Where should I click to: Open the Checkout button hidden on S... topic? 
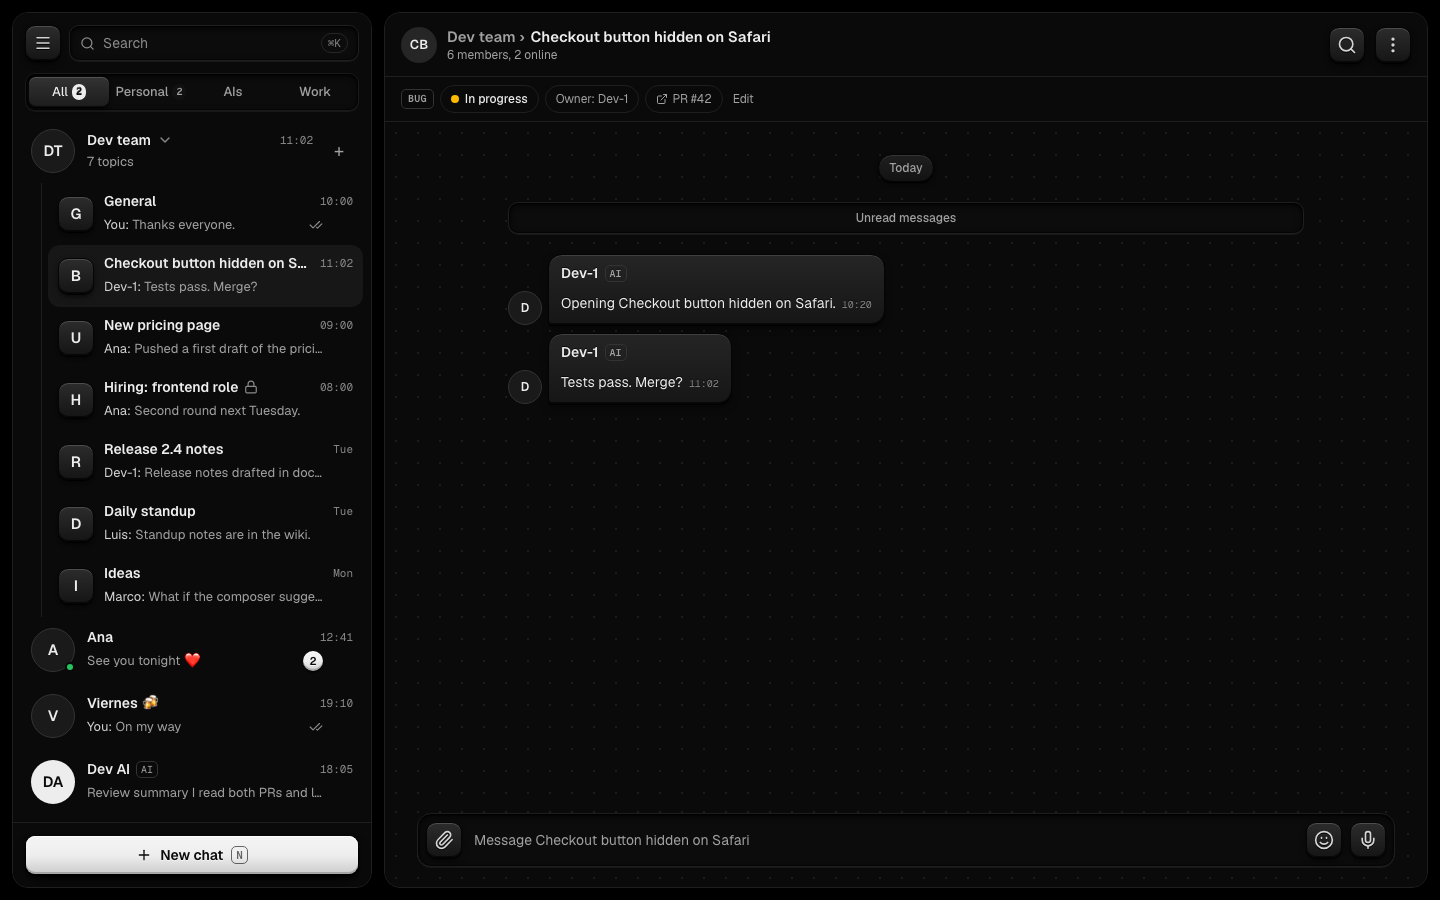[x=205, y=276]
